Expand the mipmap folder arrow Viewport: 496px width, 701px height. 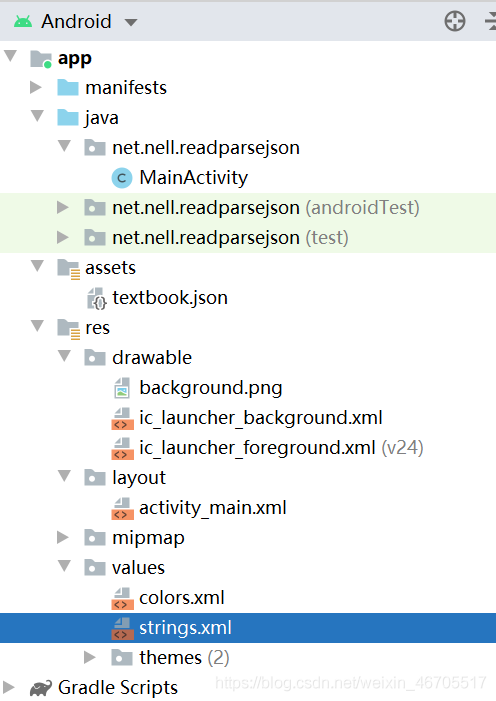(63, 537)
